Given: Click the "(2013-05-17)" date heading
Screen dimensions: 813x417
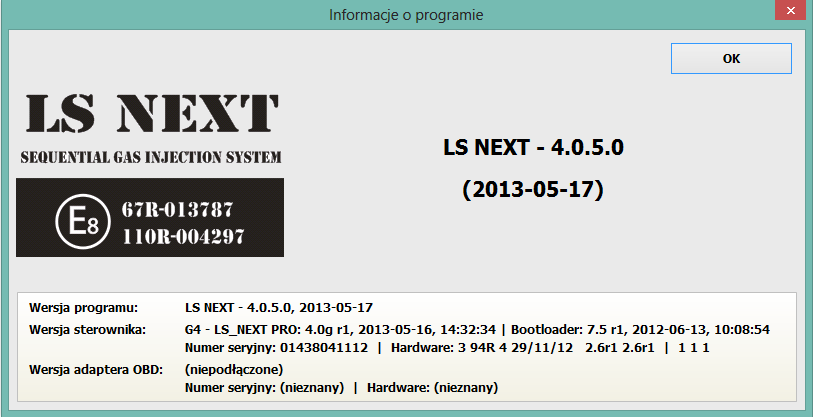Looking at the screenshot, I should (x=533, y=190).
